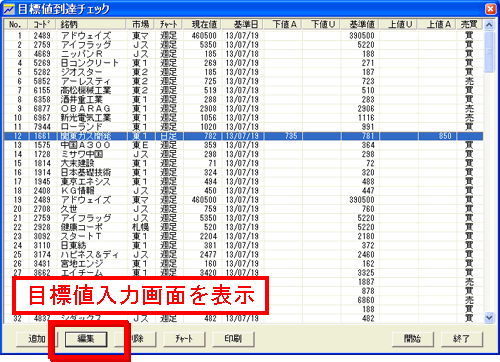Select the ニッパンR row
This screenshot has height=362, width=500.
[244, 54]
